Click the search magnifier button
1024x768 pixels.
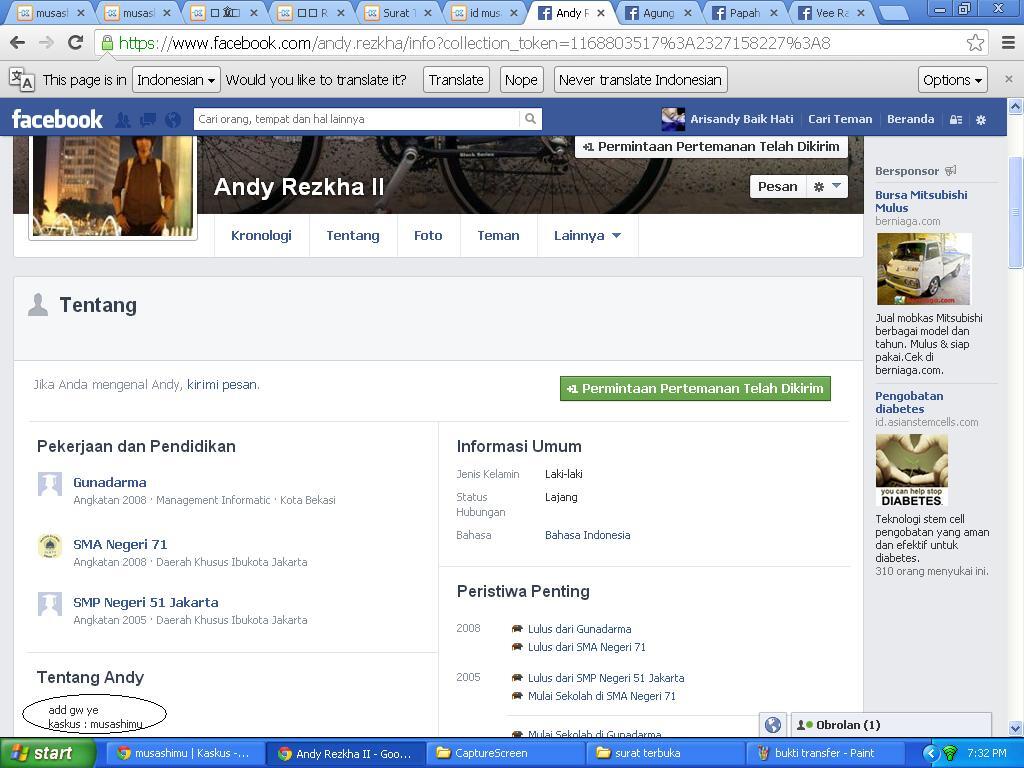click(x=530, y=119)
